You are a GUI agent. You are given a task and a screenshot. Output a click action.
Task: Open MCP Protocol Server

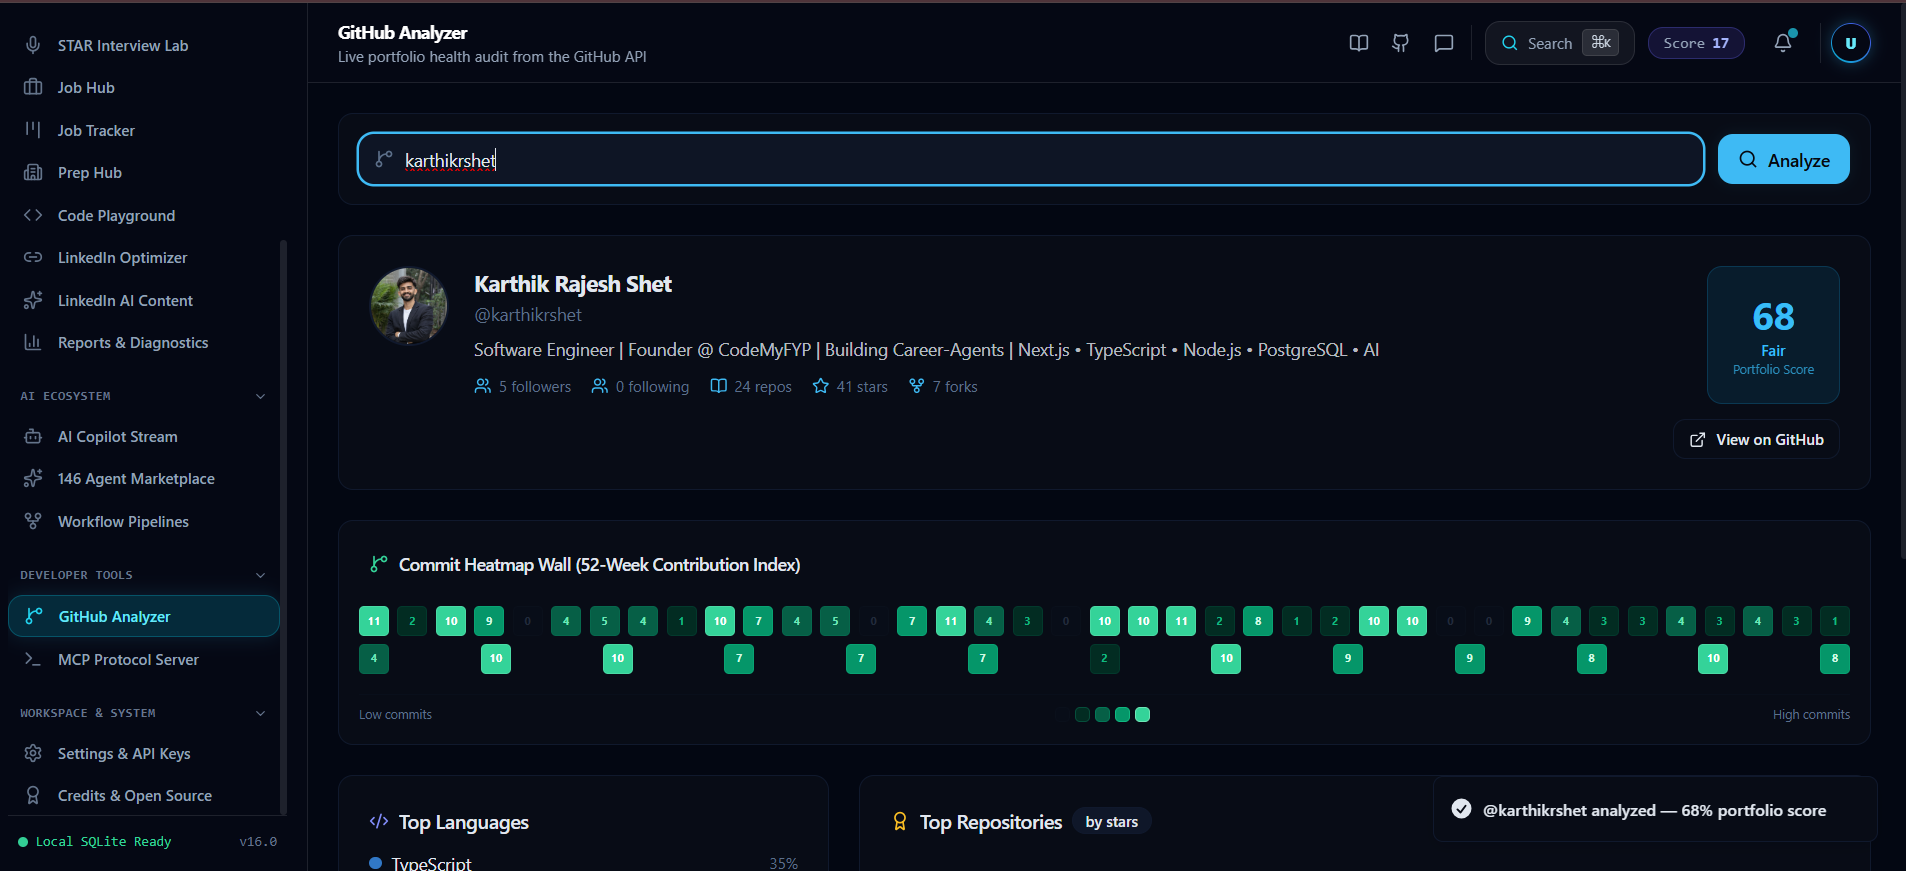click(x=144, y=659)
